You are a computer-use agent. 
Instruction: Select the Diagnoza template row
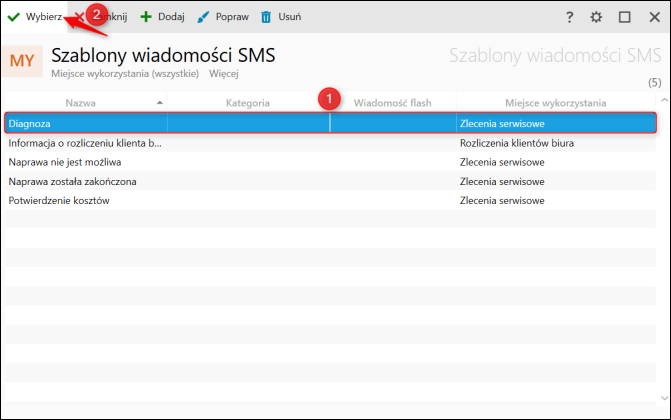point(330,123)
